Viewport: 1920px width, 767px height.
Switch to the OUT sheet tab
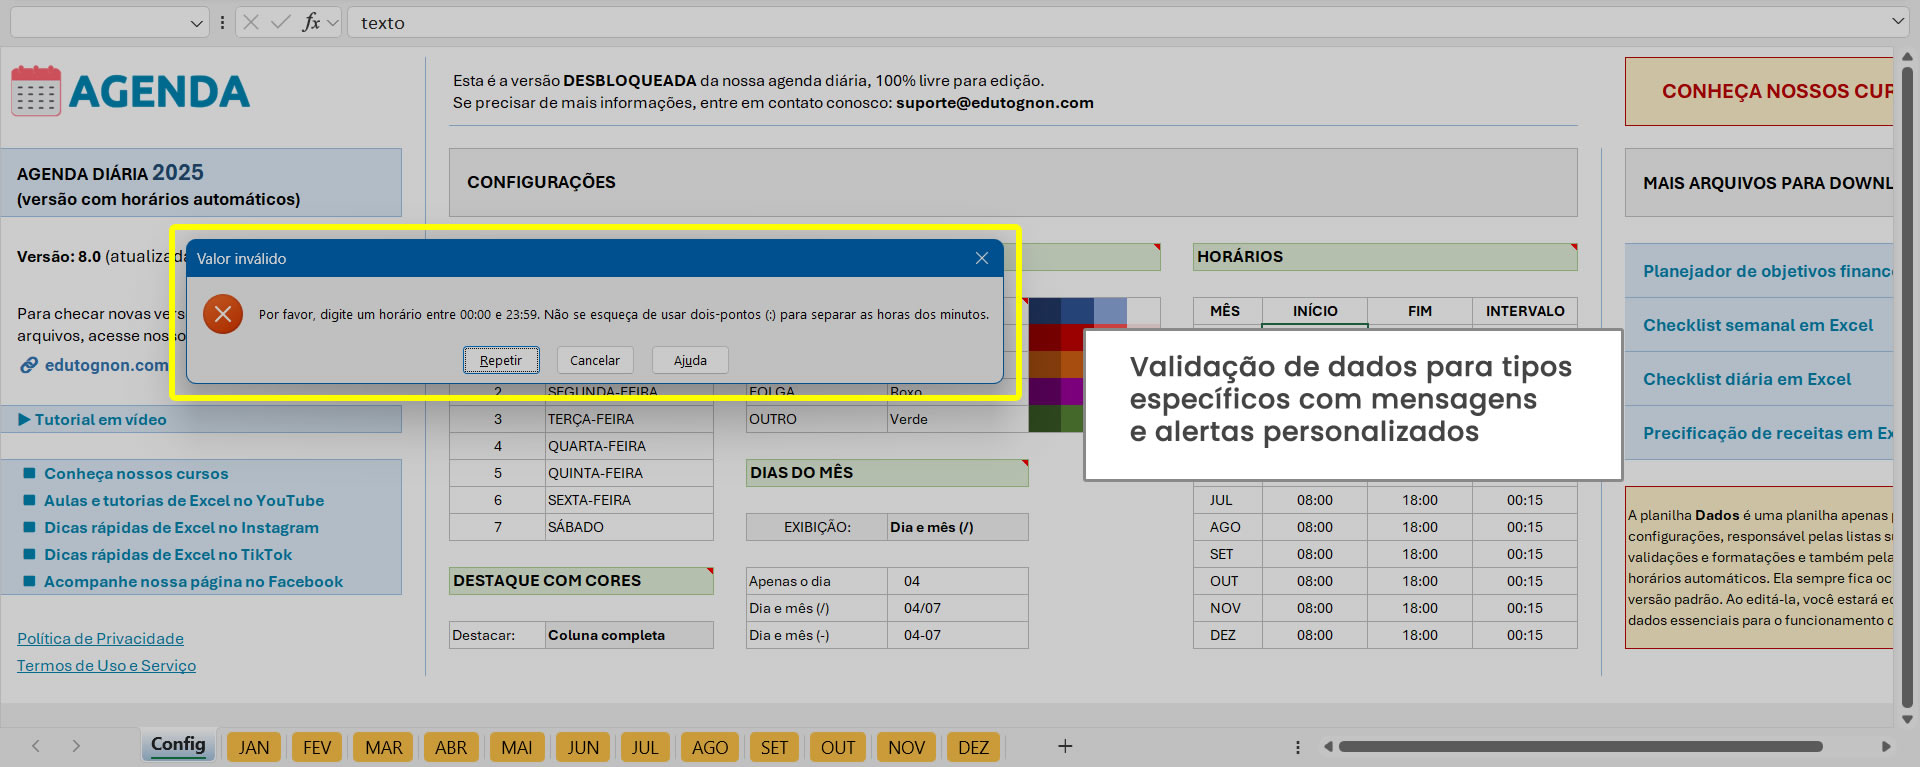tap(838, 747)
